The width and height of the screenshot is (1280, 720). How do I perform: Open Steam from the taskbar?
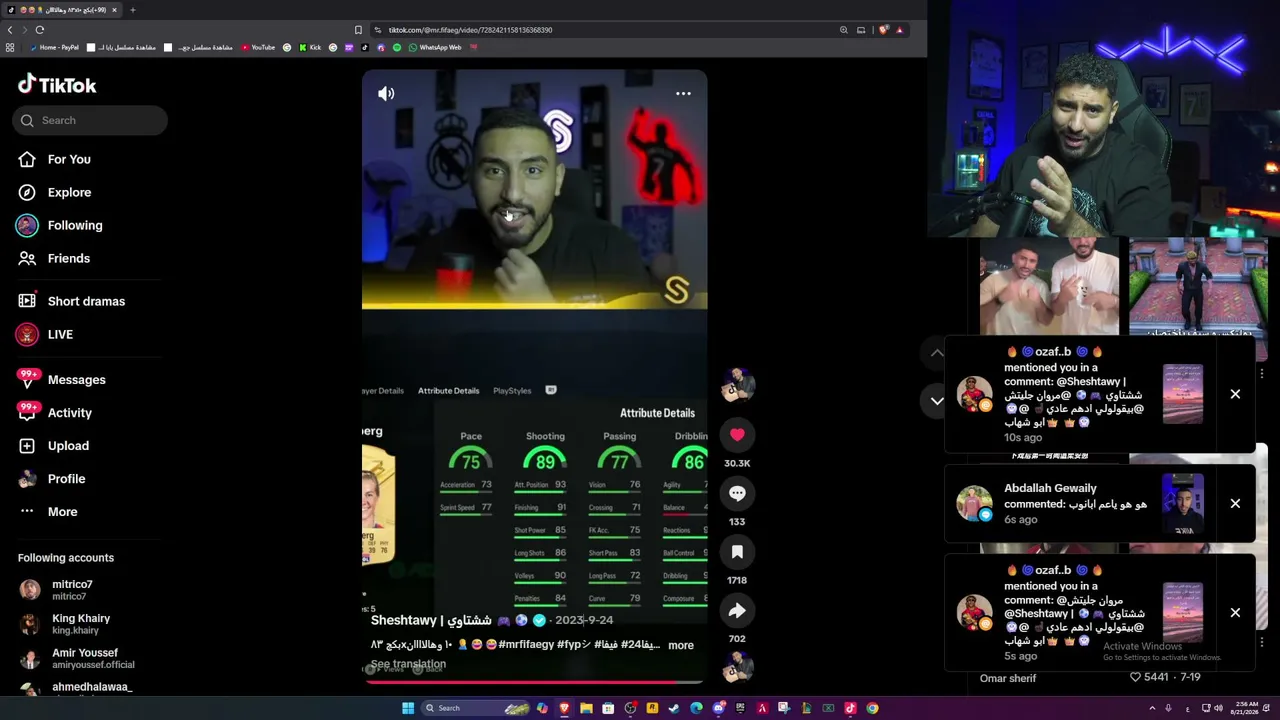tap(674, 709)
